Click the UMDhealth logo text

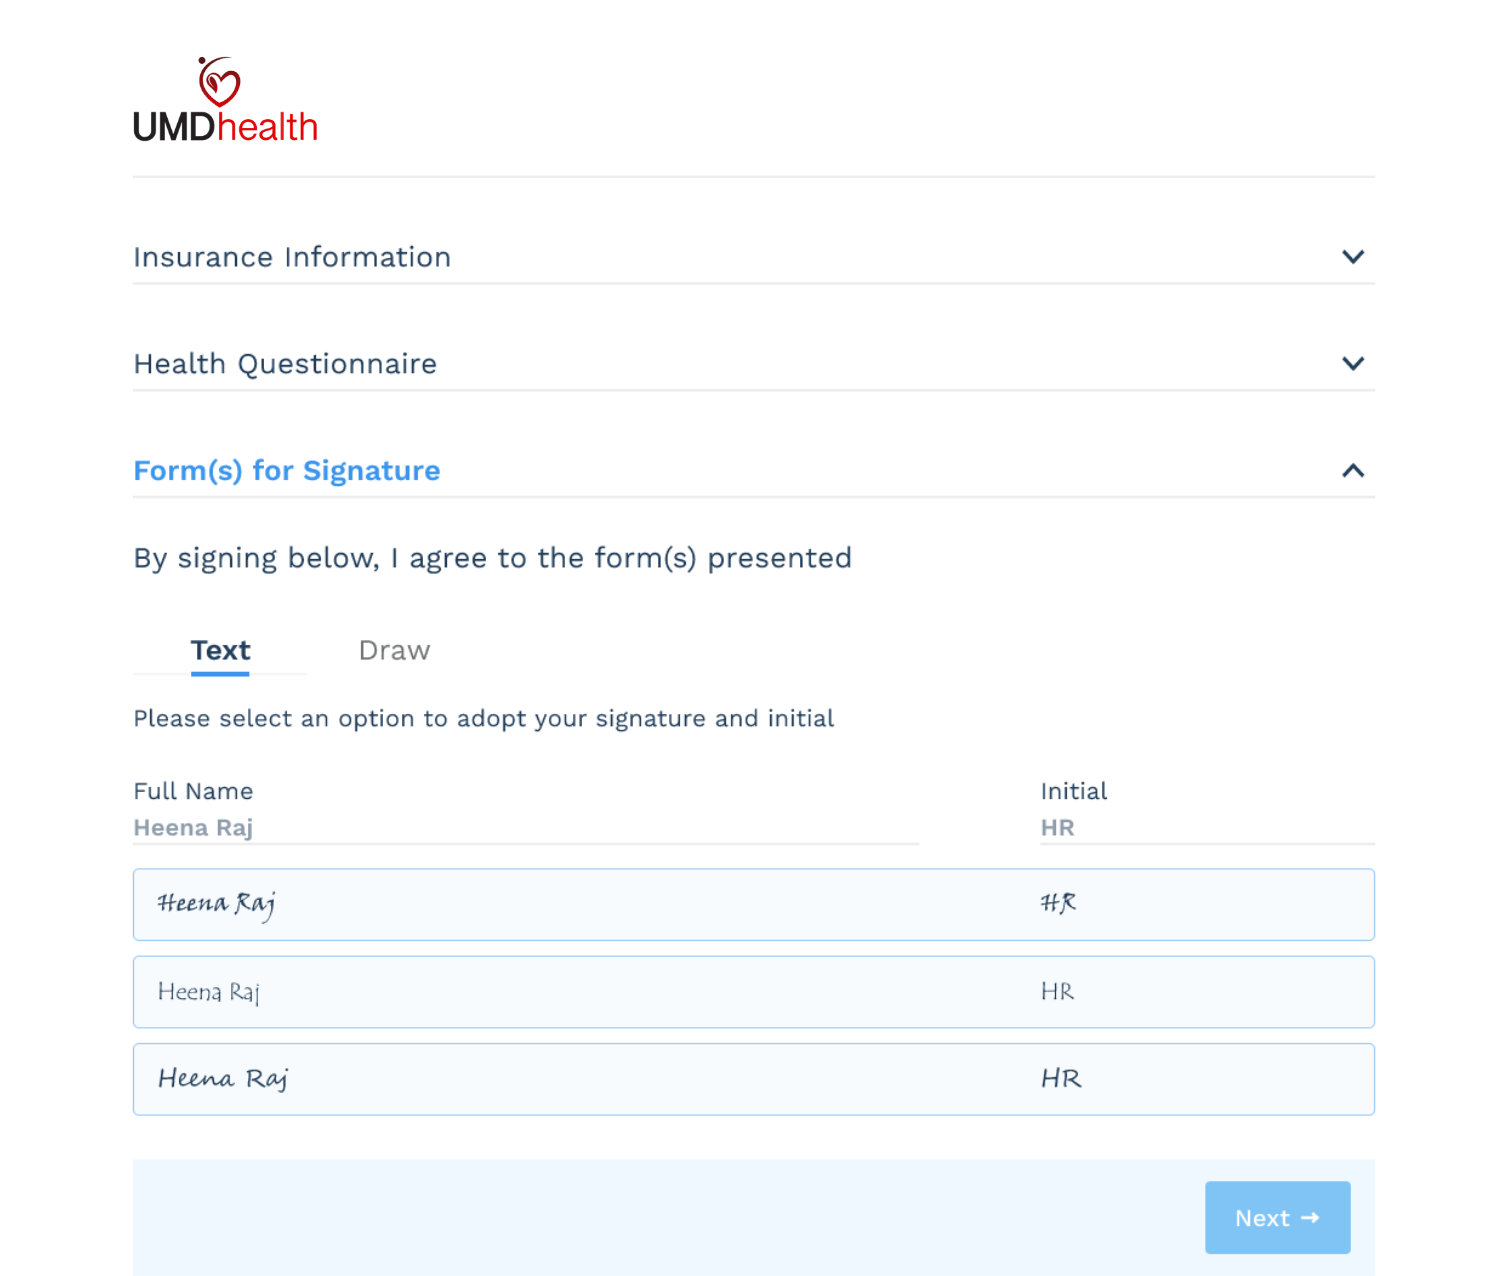tap(225, 127)
